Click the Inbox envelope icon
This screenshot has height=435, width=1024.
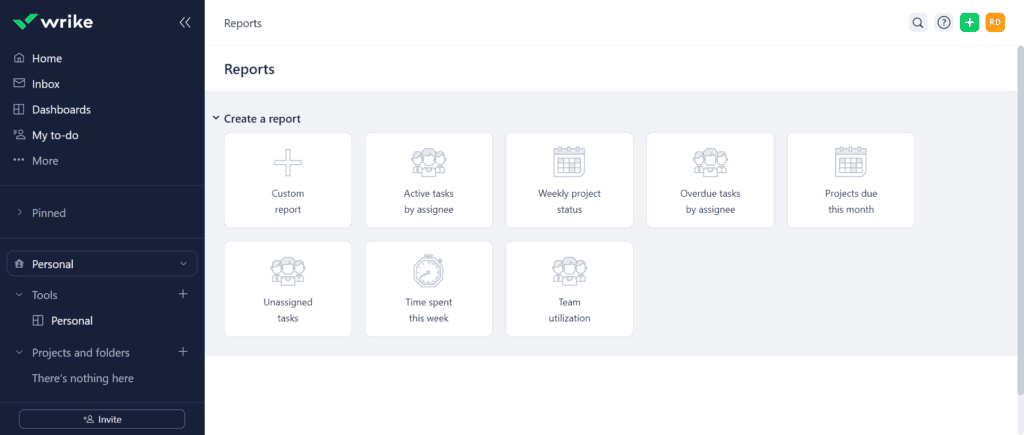tap(19, 84)
